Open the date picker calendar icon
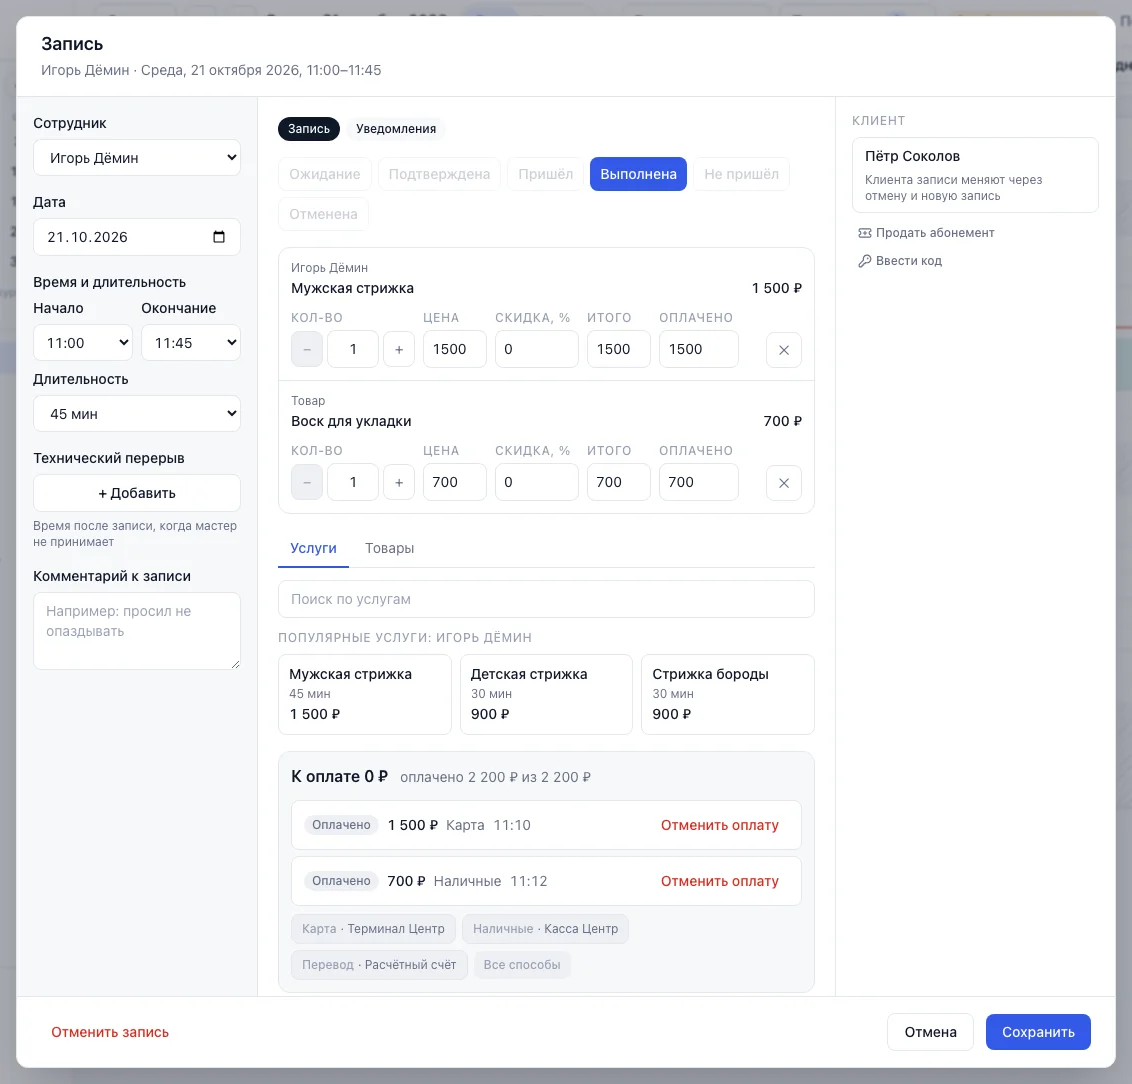This screenshot has width=1132, height=1084. [219, 237]
